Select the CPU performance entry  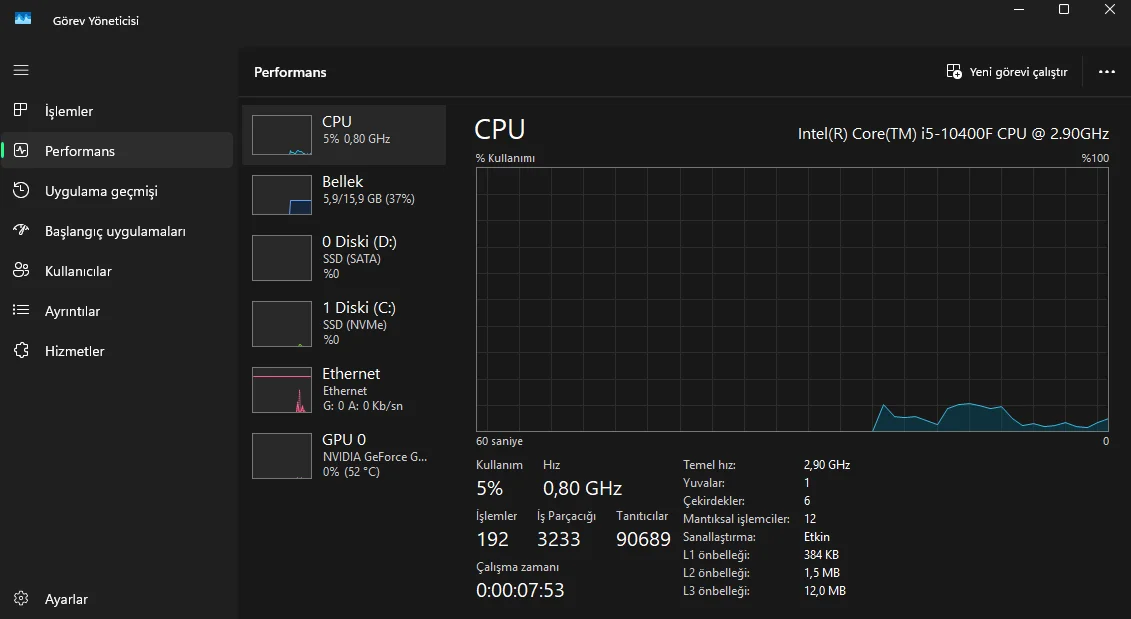(344, 135)
